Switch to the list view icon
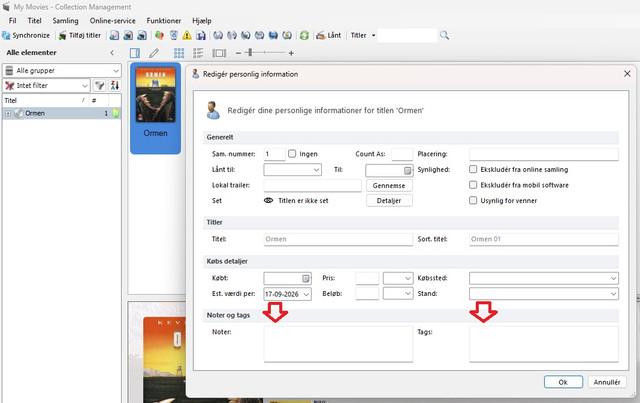 click(198, 53)
